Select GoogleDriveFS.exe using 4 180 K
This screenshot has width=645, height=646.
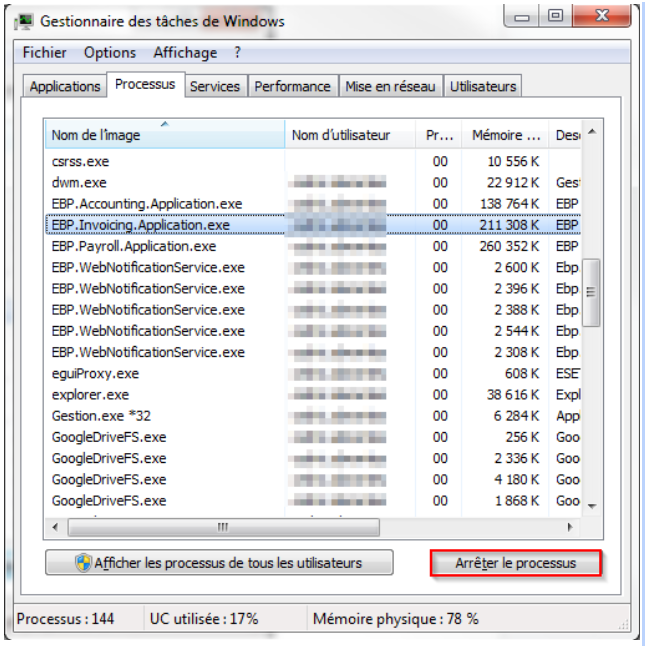(x=313, y=480)
